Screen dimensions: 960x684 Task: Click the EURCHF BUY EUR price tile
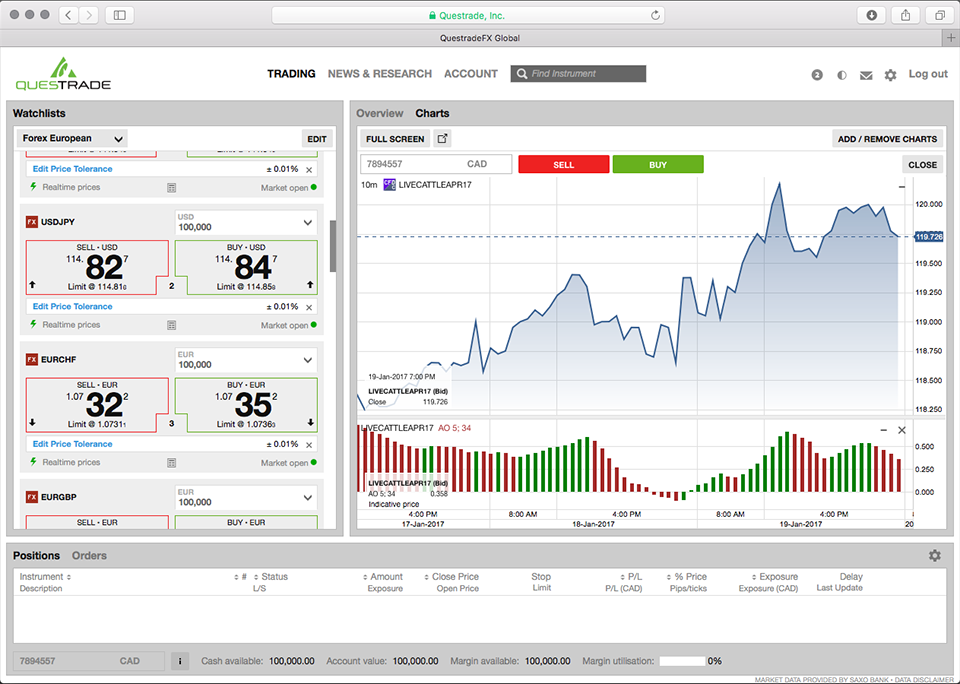(246, 405)
